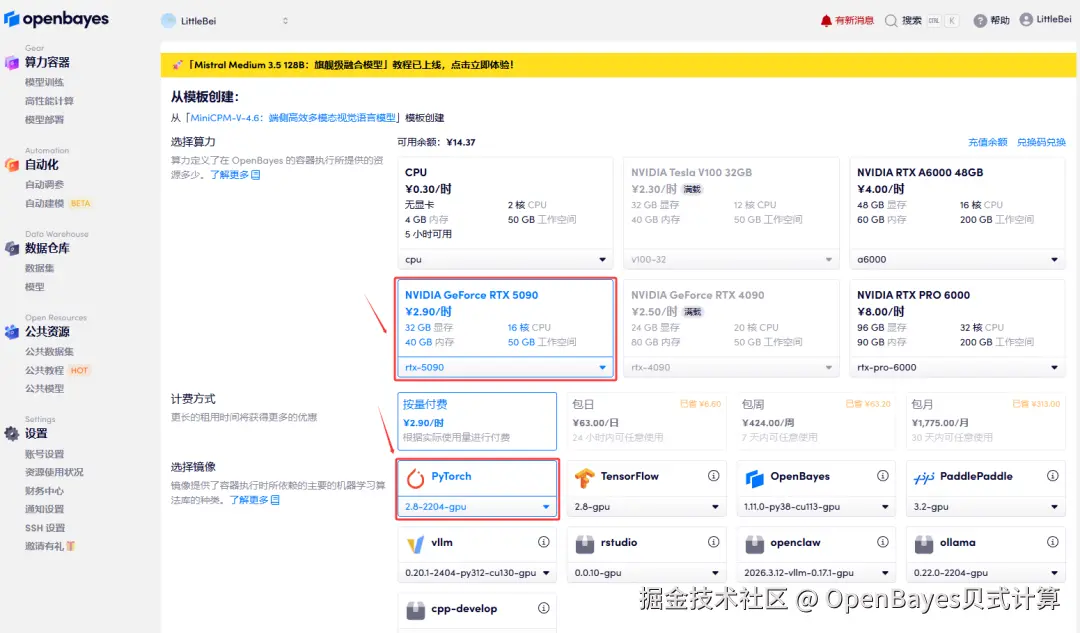Open the cpu resource dropdown
Screen dimensions: 1080x633
(x=505, y=260)
